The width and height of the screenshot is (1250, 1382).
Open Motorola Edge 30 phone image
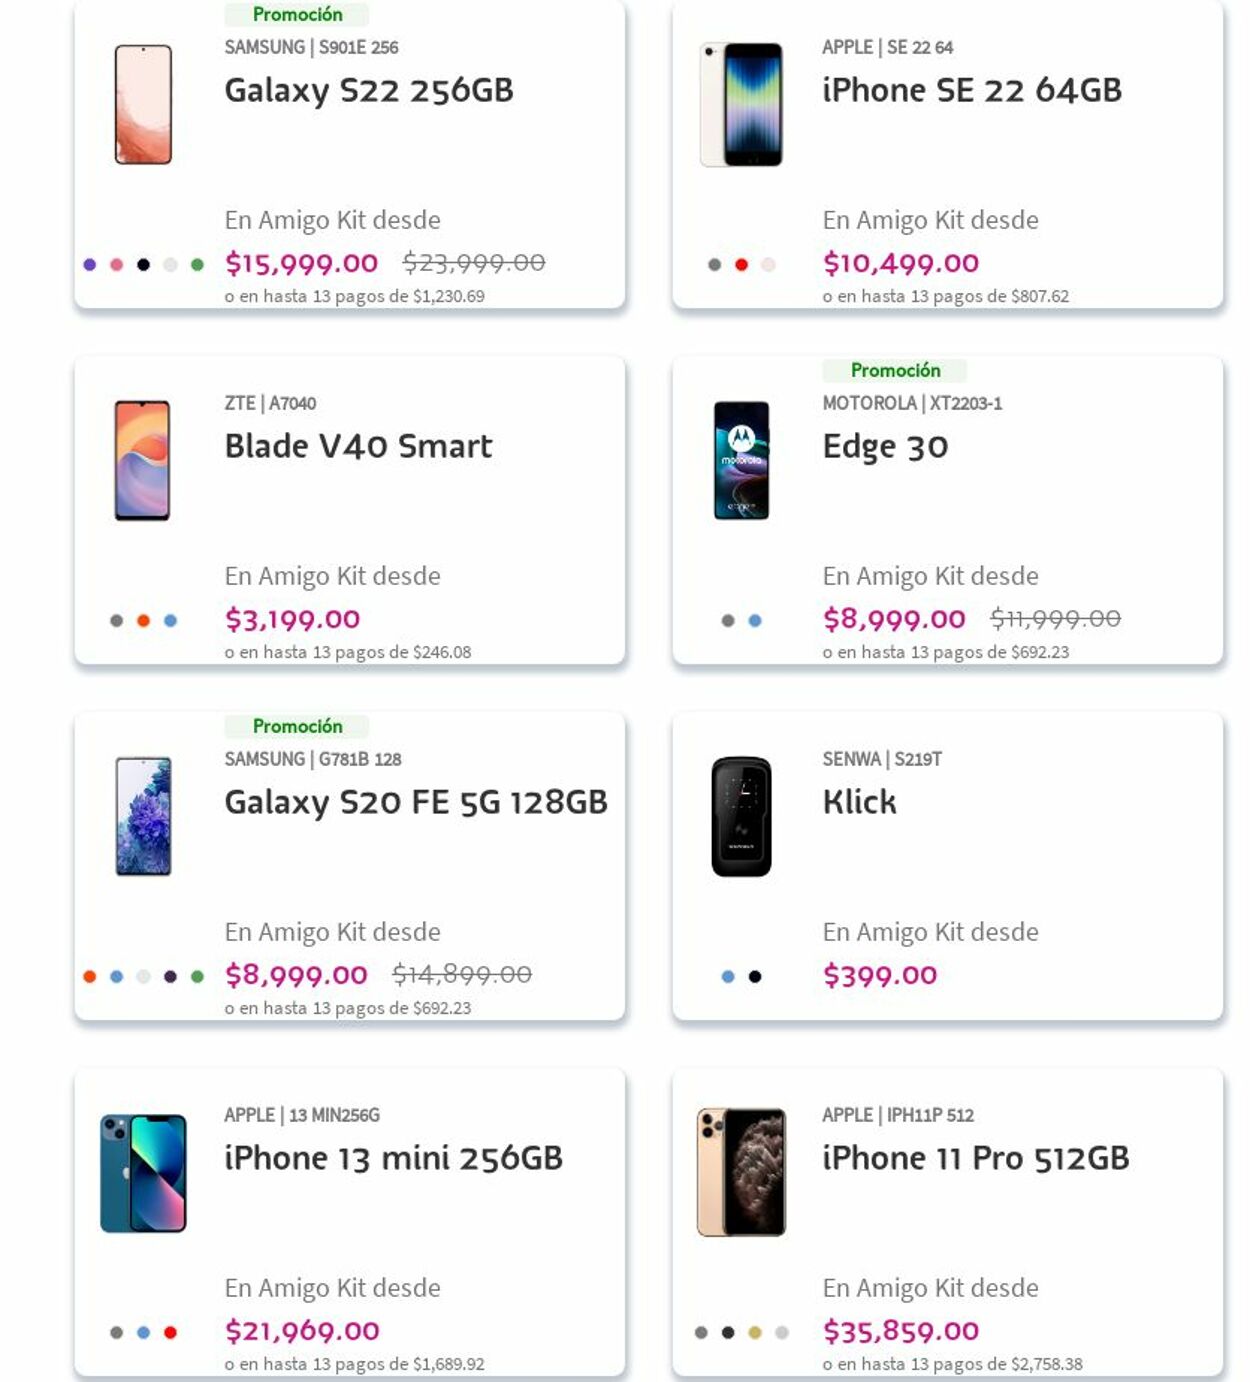pos(741,460)
